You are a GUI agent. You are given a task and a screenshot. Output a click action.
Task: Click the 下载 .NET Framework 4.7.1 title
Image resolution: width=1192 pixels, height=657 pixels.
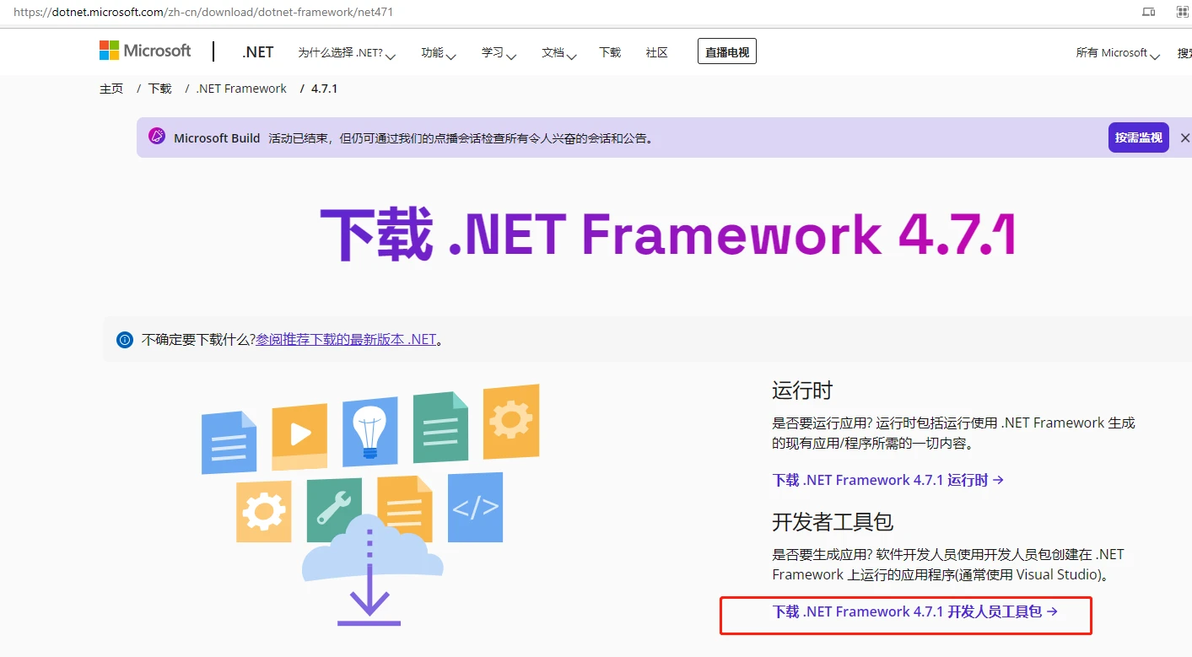[667, 234]
